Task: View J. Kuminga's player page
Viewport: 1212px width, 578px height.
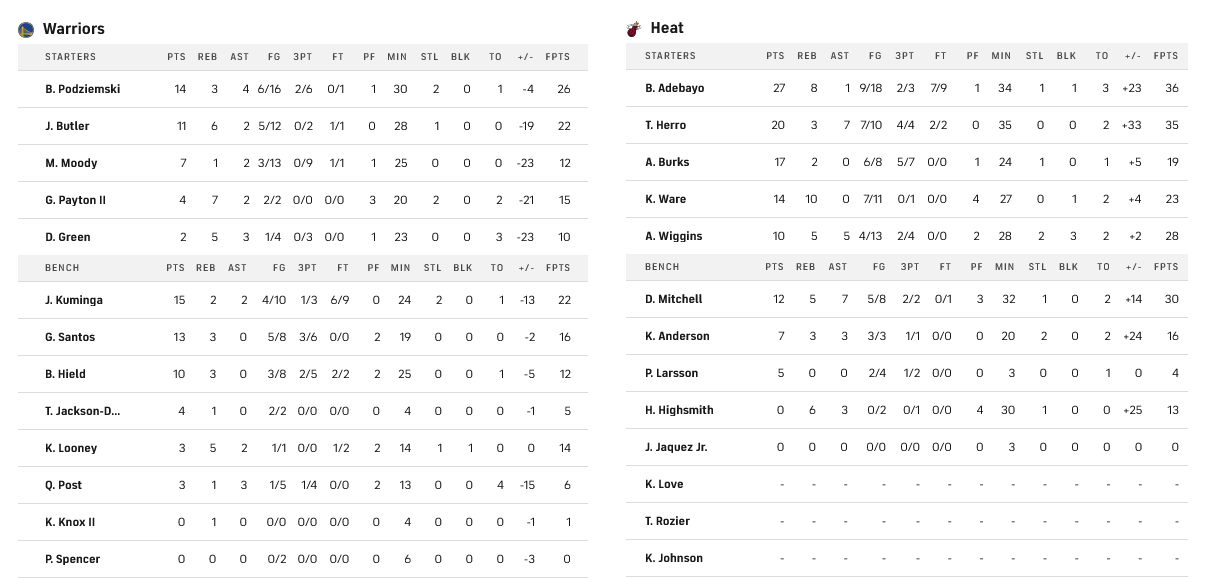Action: [74, 300]
